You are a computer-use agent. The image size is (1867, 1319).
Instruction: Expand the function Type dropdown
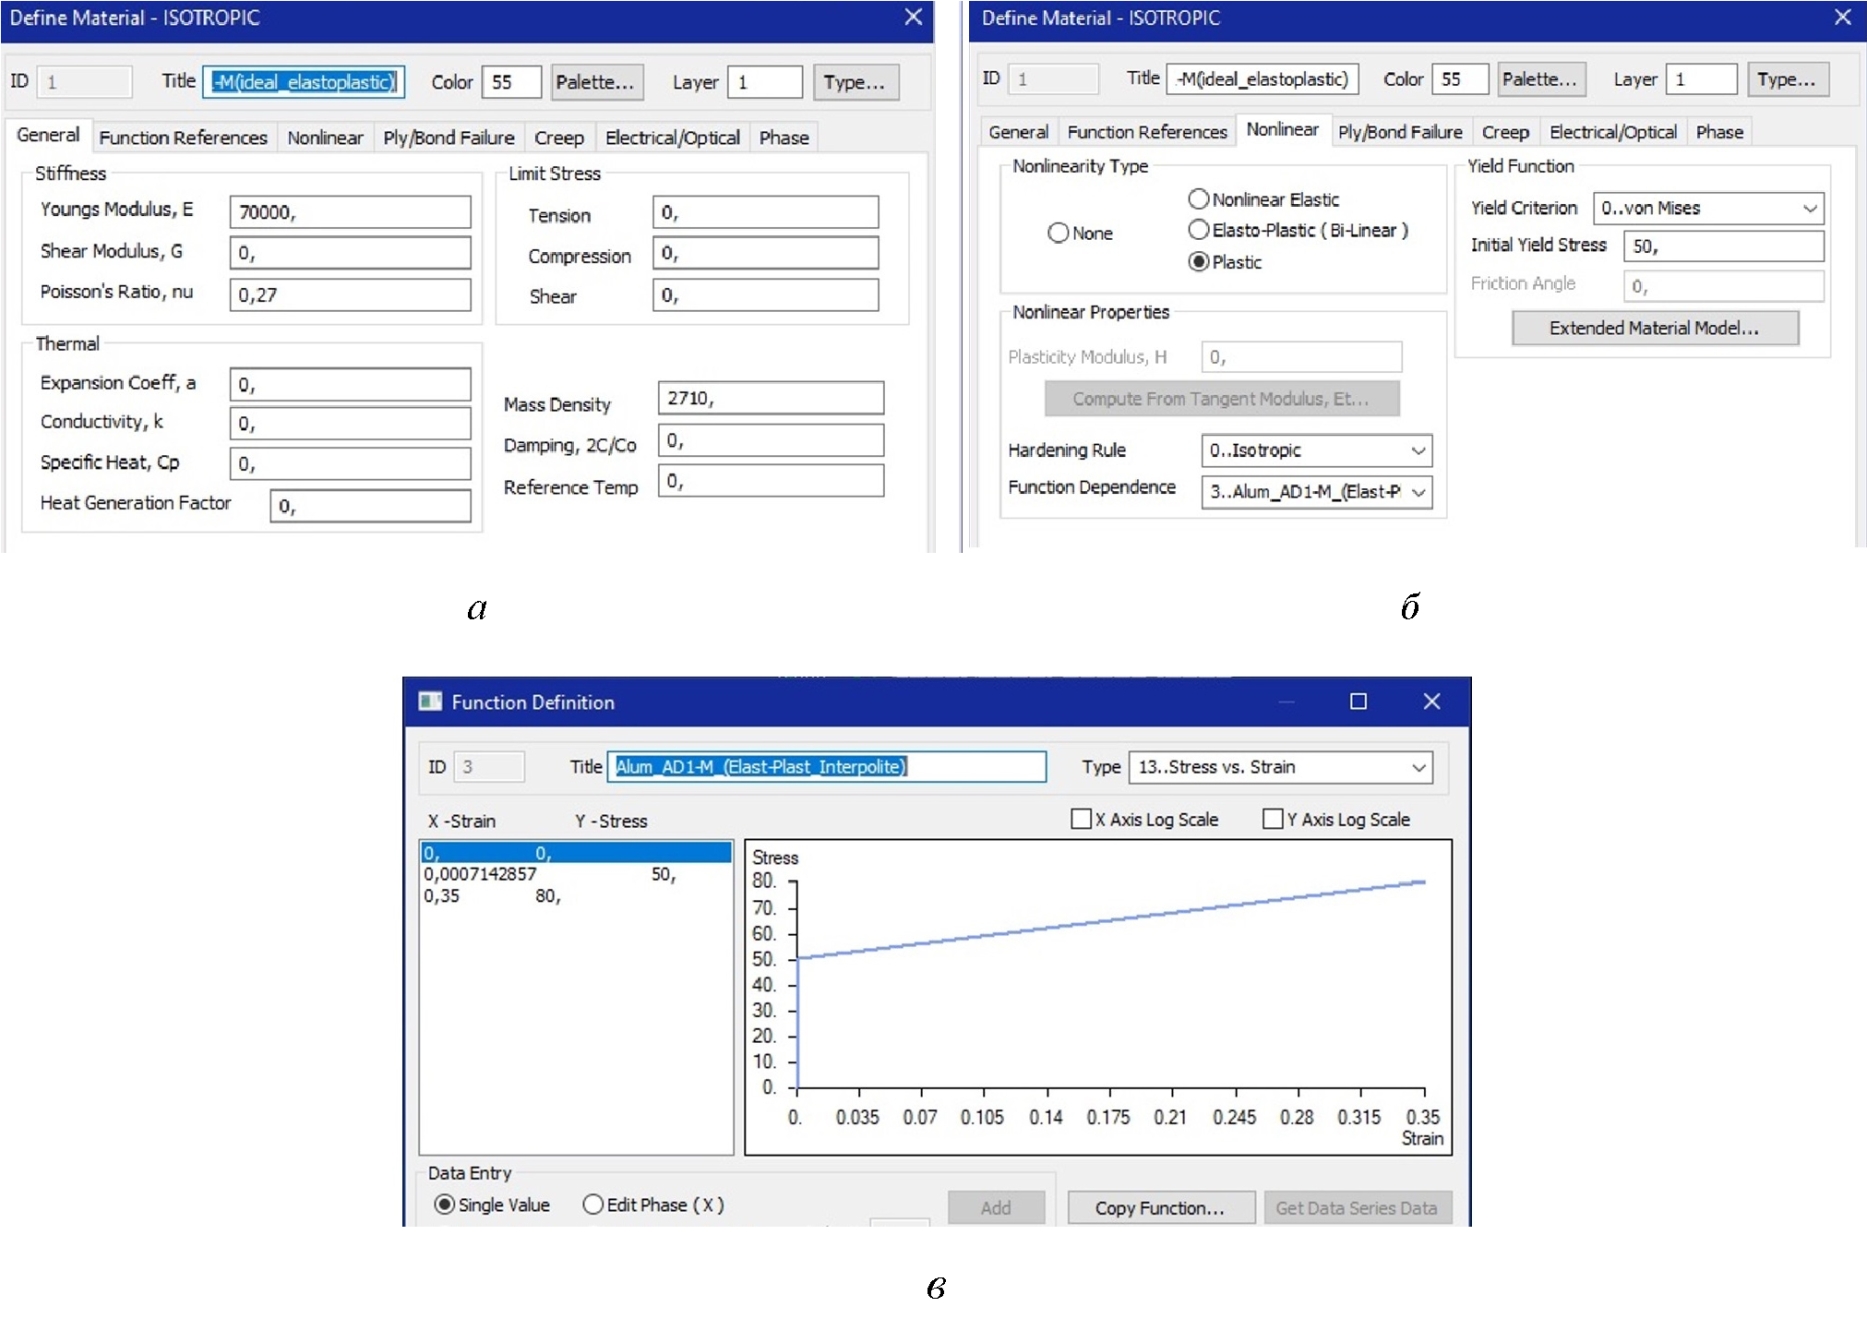pos(1280,767)
